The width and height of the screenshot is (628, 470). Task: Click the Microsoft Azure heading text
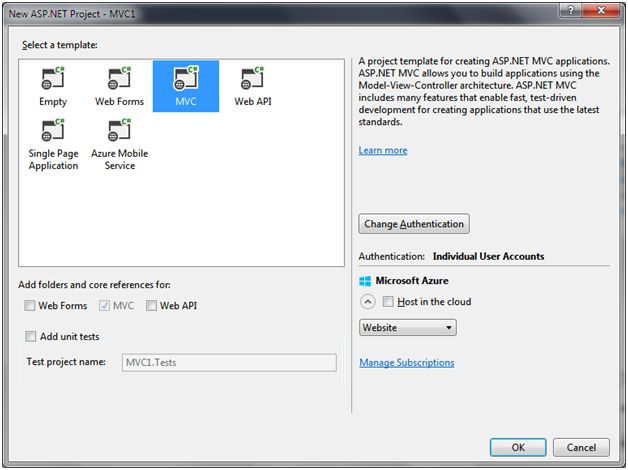[412, 281]
